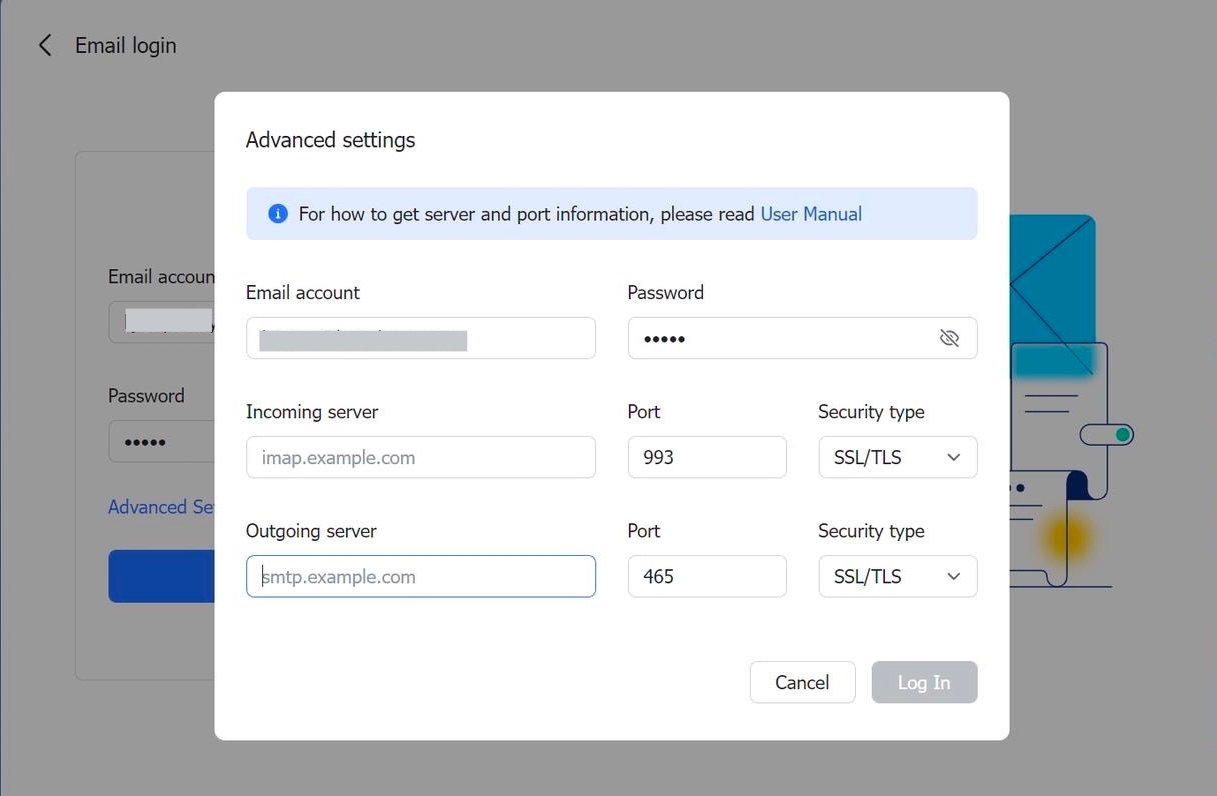This screenshot has width=1217, height=796.
Task: Open the outgoing server Security type dropdown
Action: pos(896,576)
